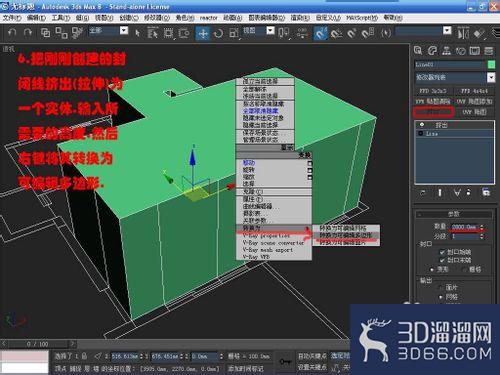Activate the Select and Link tool
500x375 pixels.
point(45,33)
